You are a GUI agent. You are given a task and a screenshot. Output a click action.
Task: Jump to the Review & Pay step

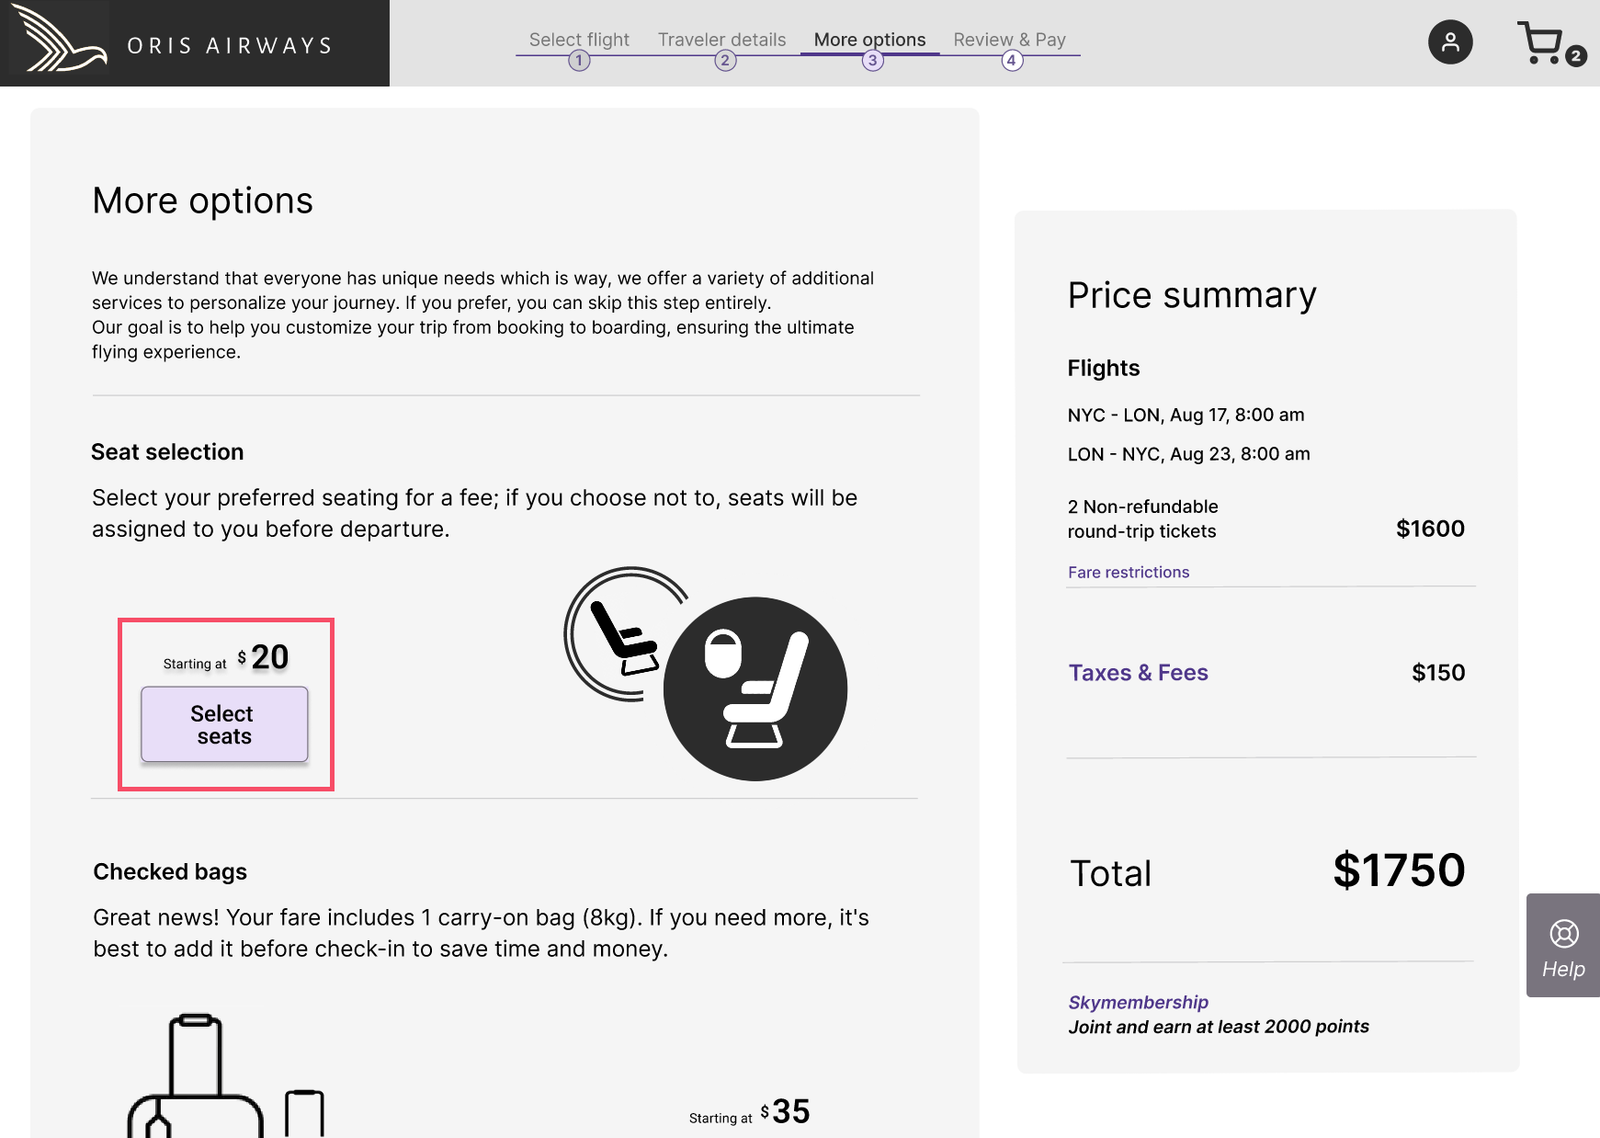pyautogui.click(x=1009, y=39)
